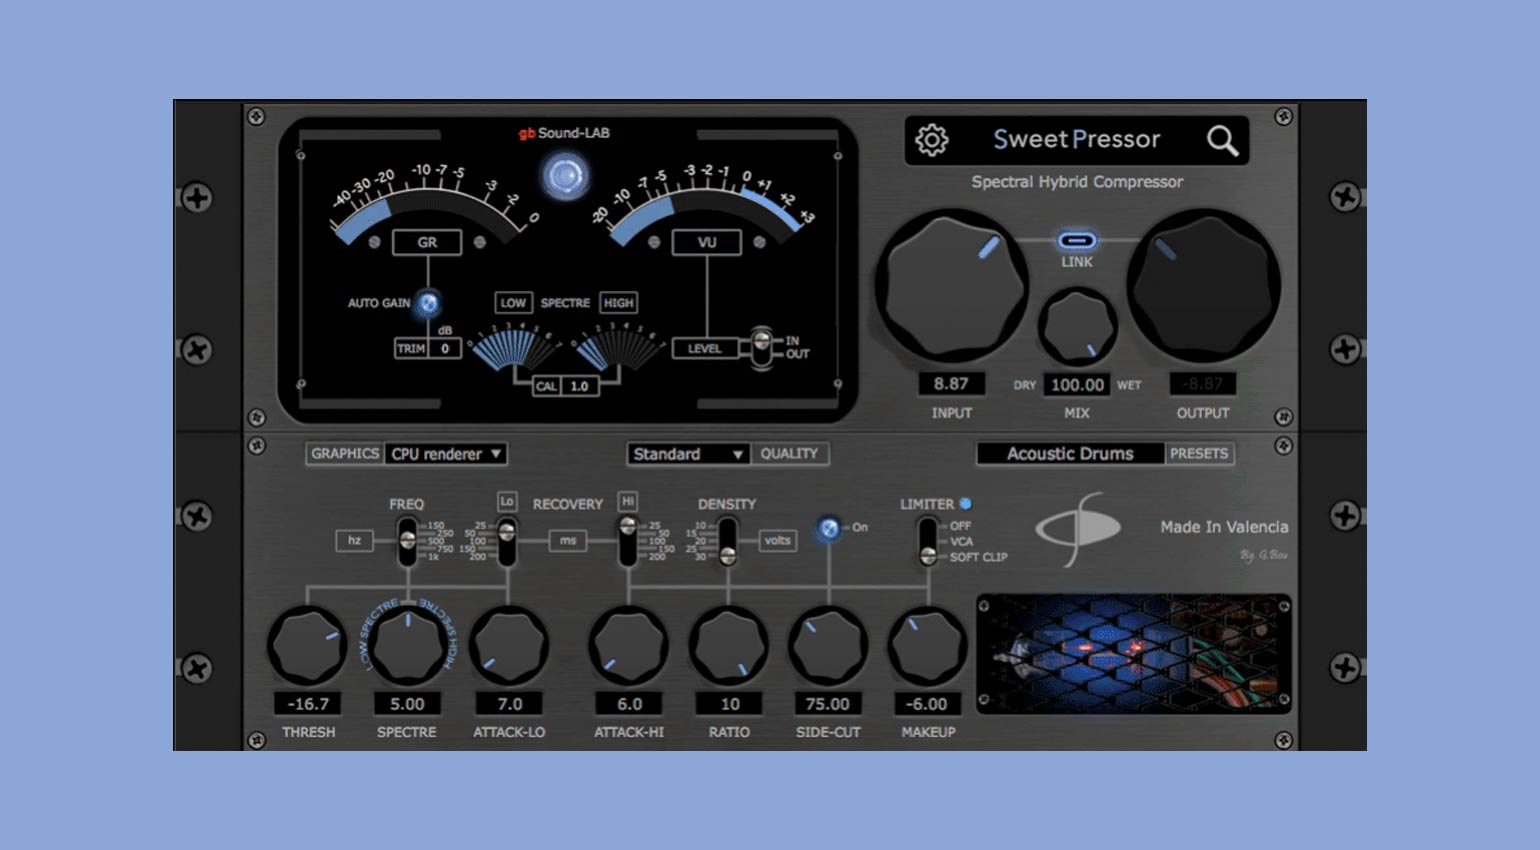Flip the LEVEL IN/OUT switch
Screen dimensions: 1540x850
(762, 347)
